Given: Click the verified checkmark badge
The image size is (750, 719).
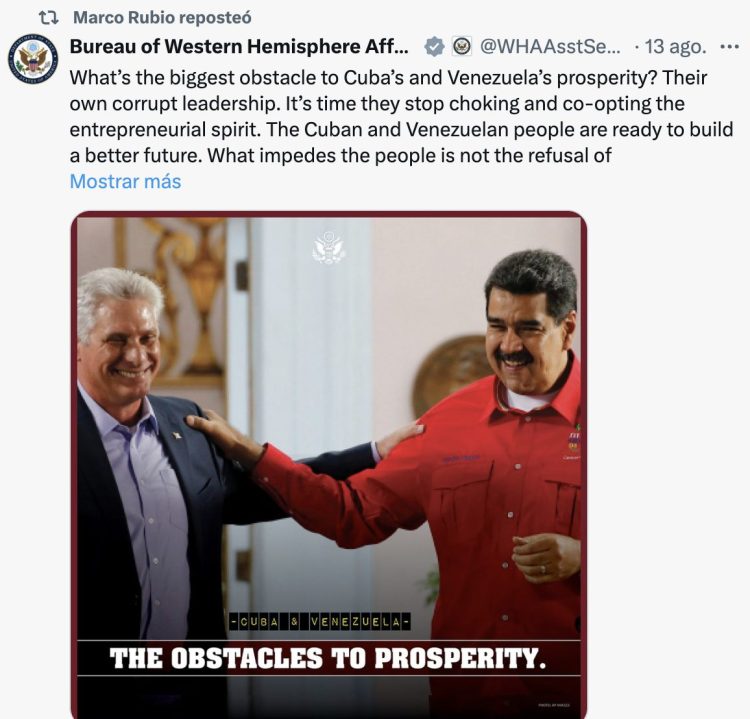Looking at the screenshot, I should 434,47.
